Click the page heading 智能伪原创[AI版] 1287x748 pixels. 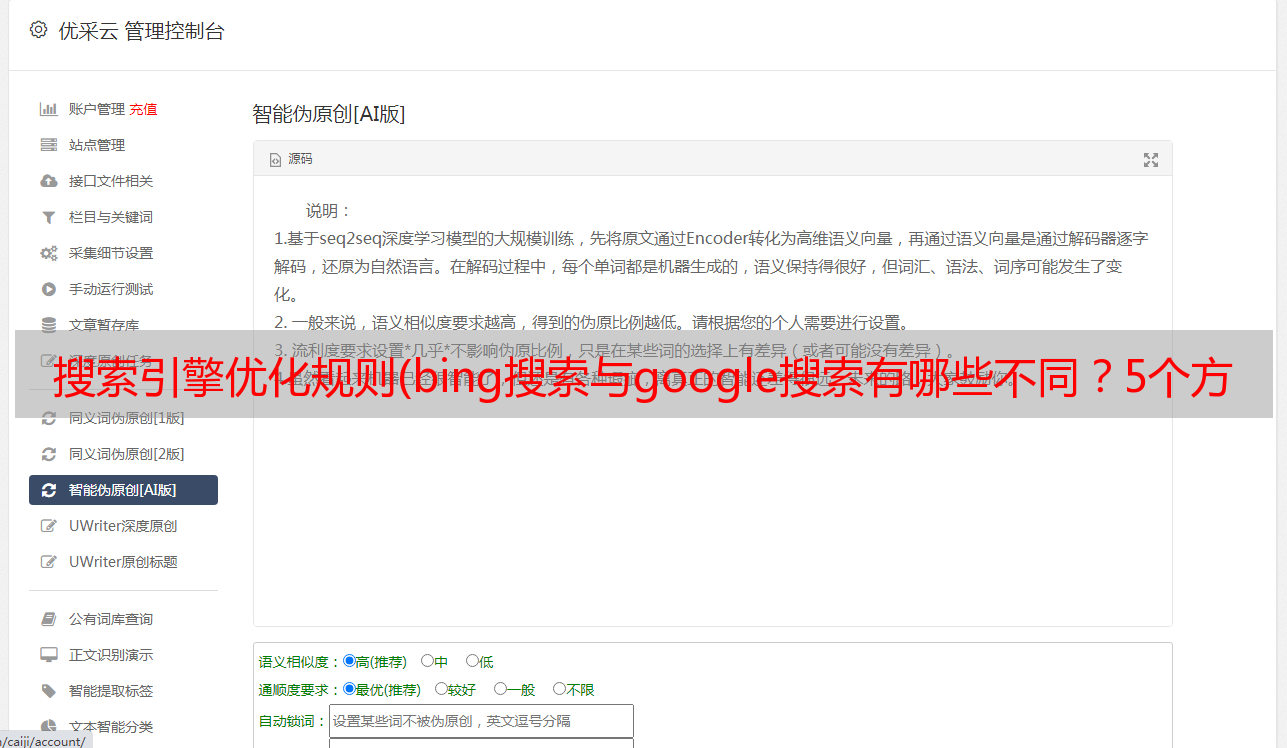pyautogui.click(x=329, y=114)
